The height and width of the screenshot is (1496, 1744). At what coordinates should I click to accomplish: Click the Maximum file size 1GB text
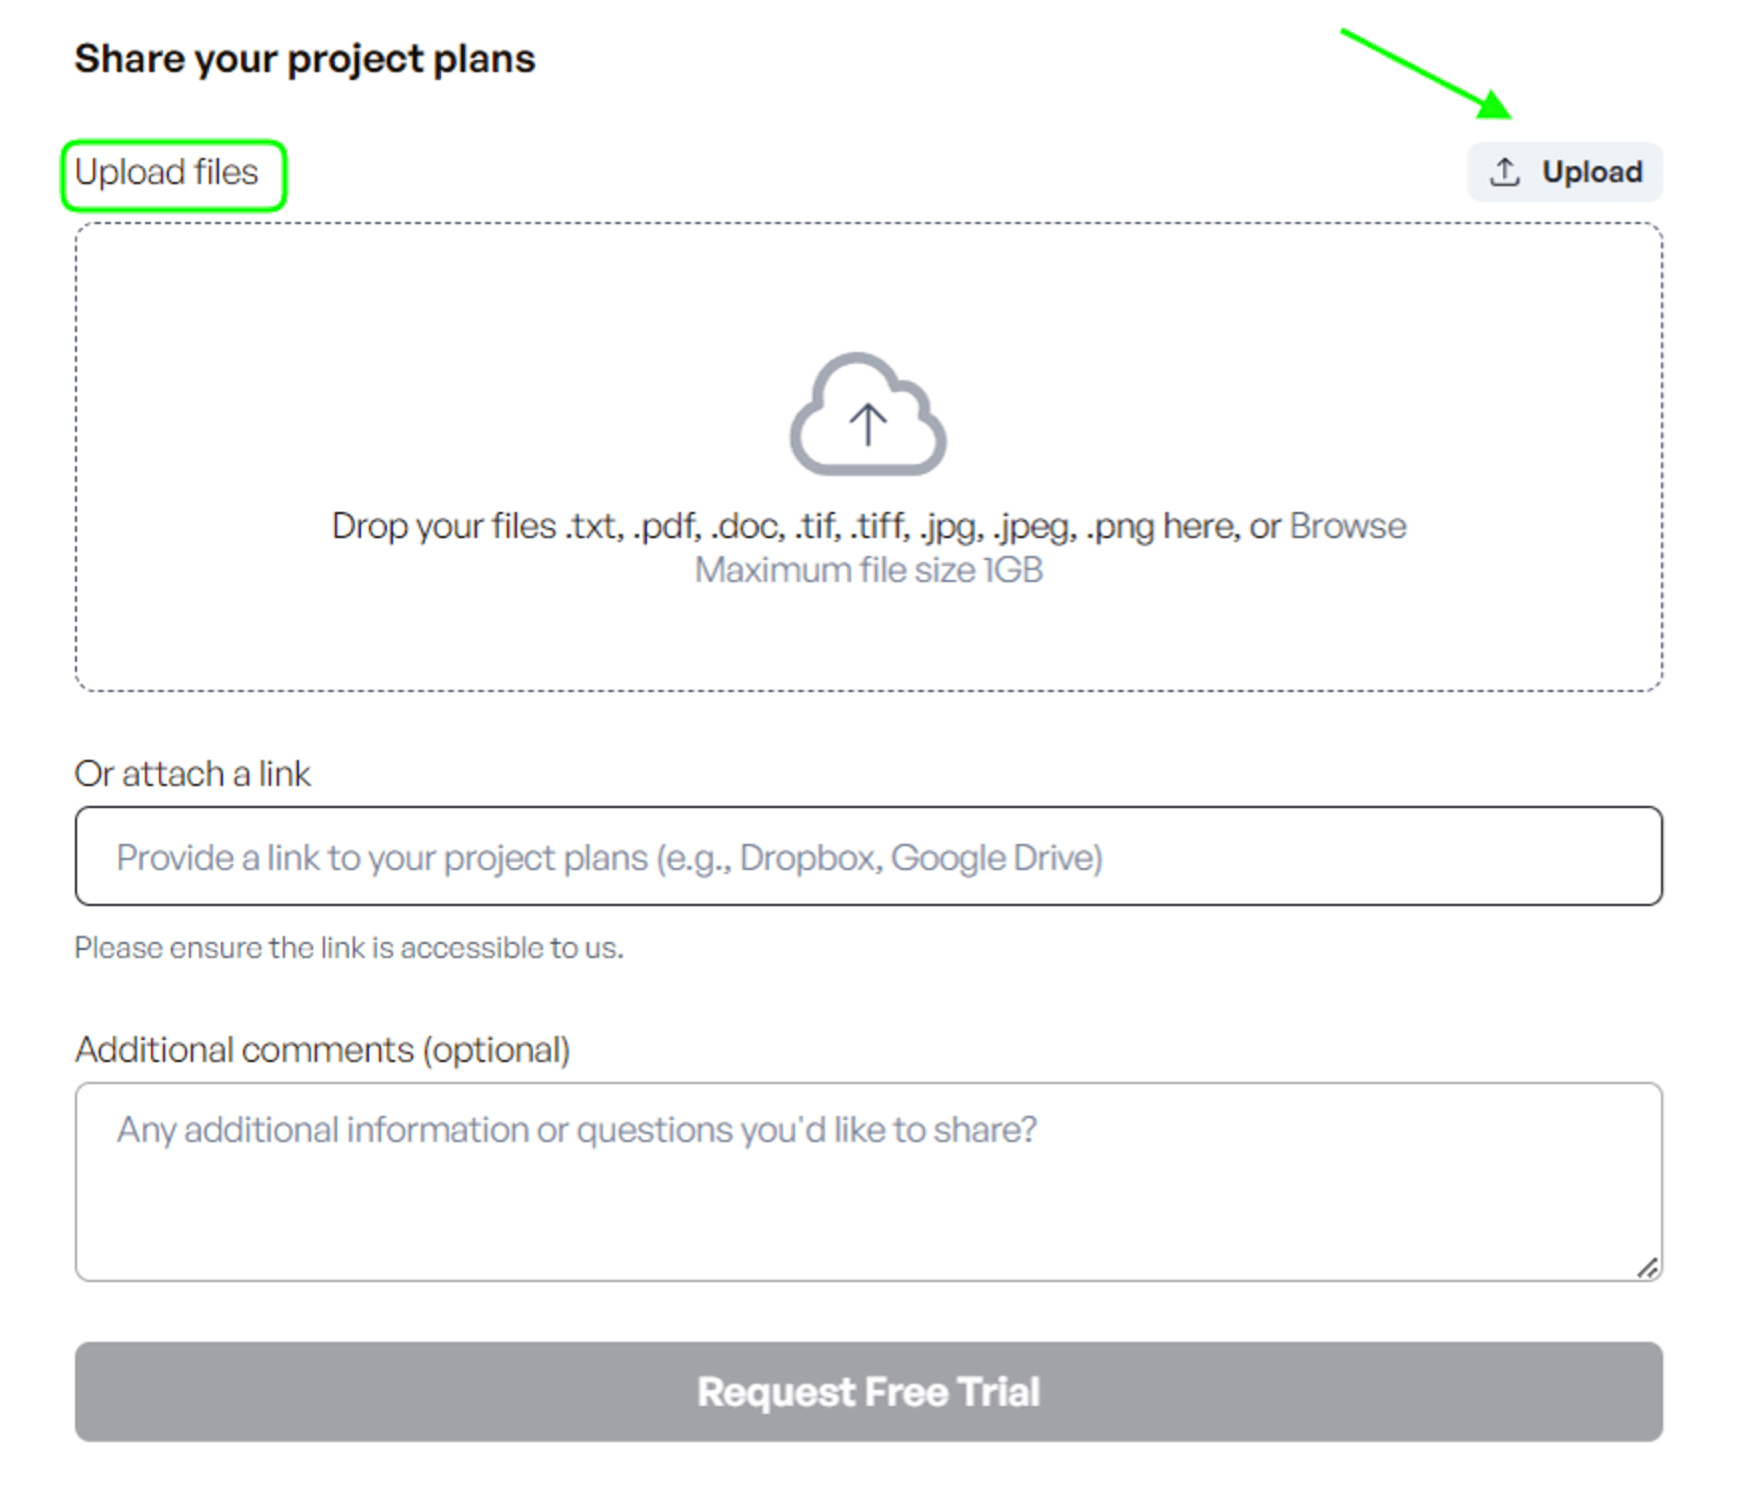868,570
